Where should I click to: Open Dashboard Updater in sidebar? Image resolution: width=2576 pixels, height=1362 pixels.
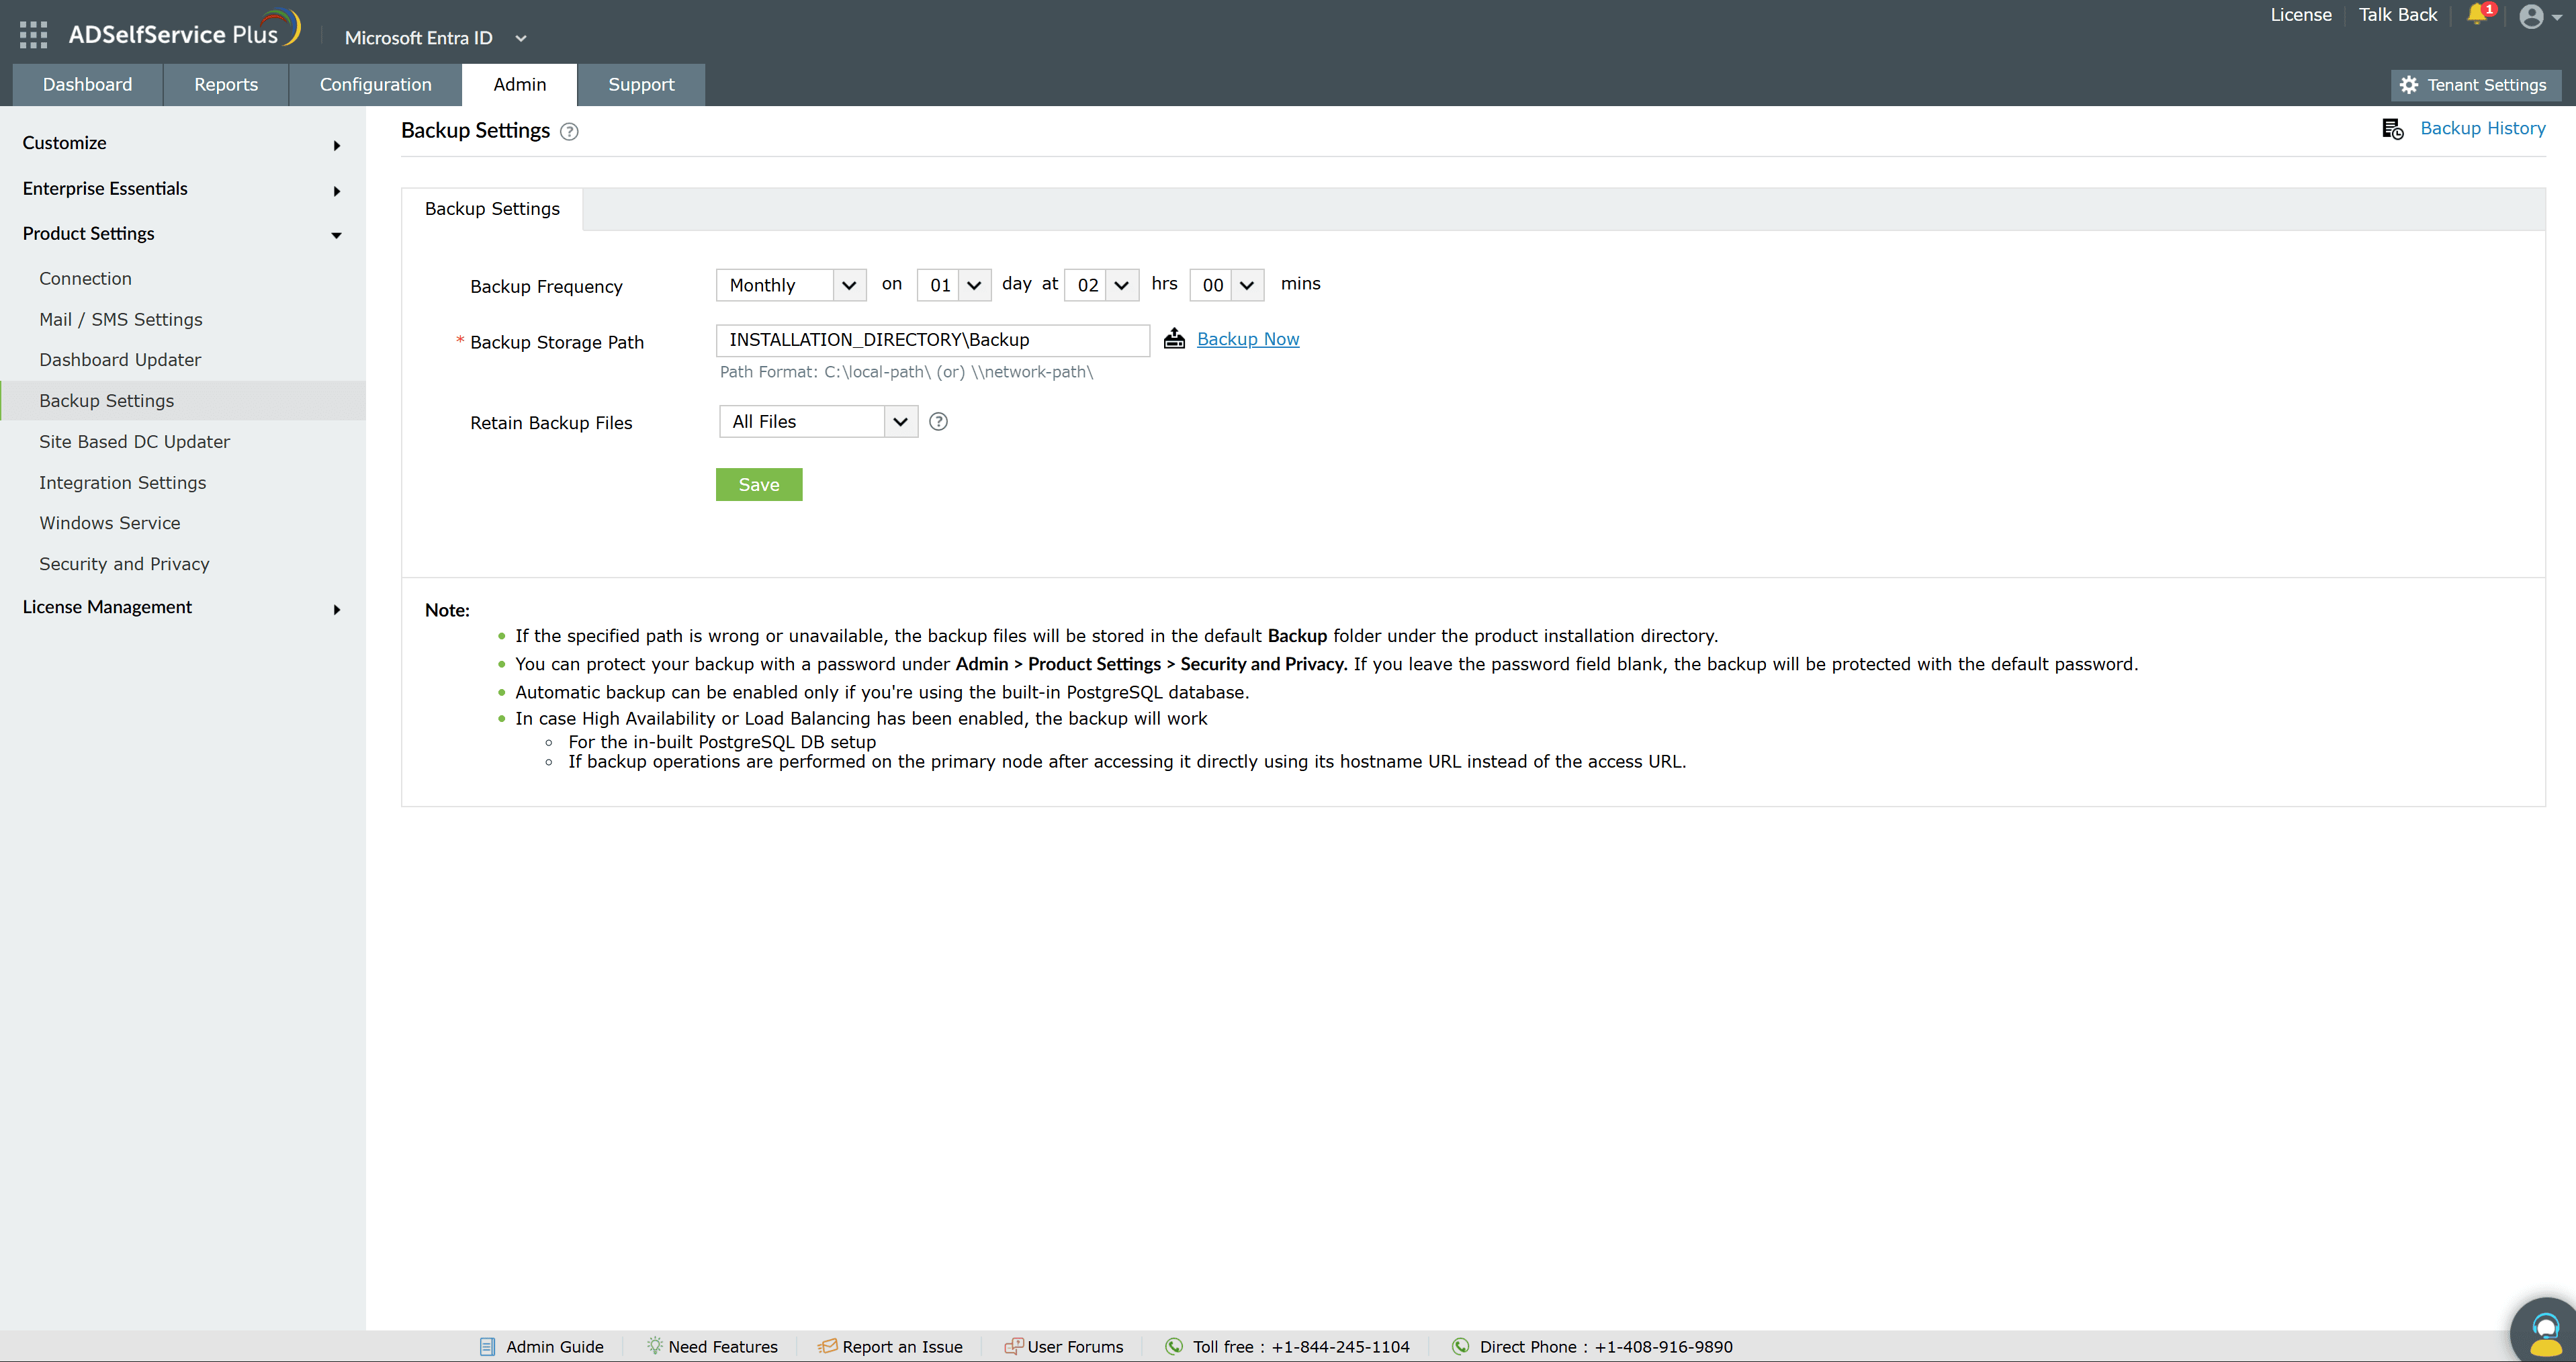pos(120,360)
